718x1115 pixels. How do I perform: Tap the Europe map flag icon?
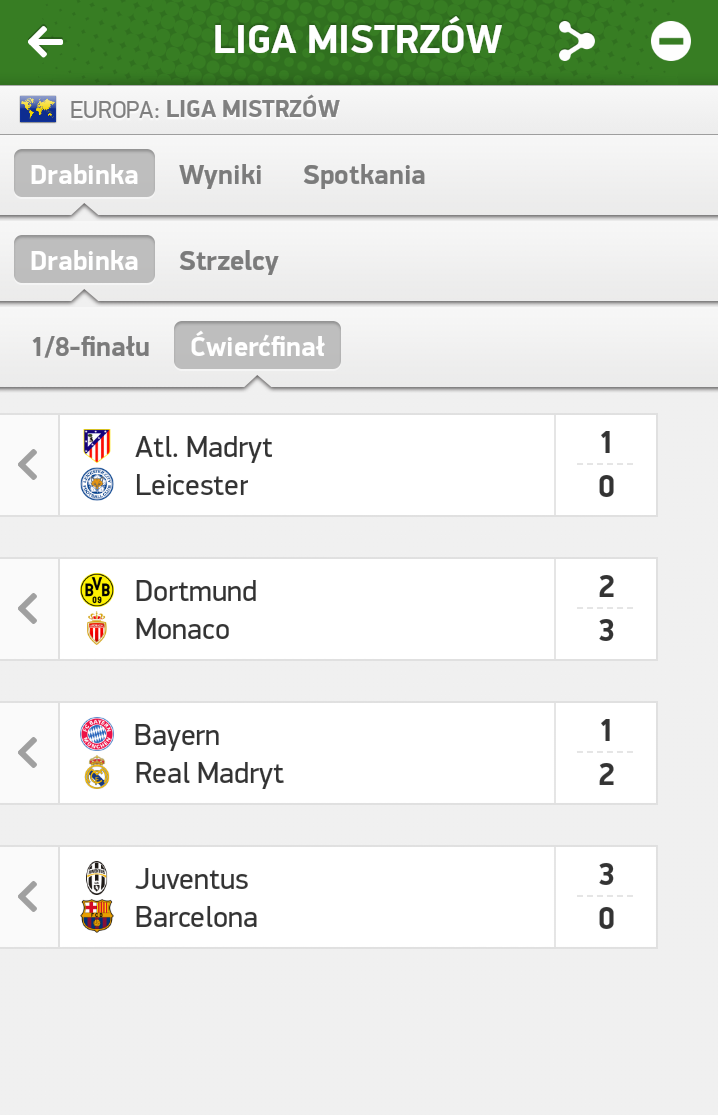38,109
